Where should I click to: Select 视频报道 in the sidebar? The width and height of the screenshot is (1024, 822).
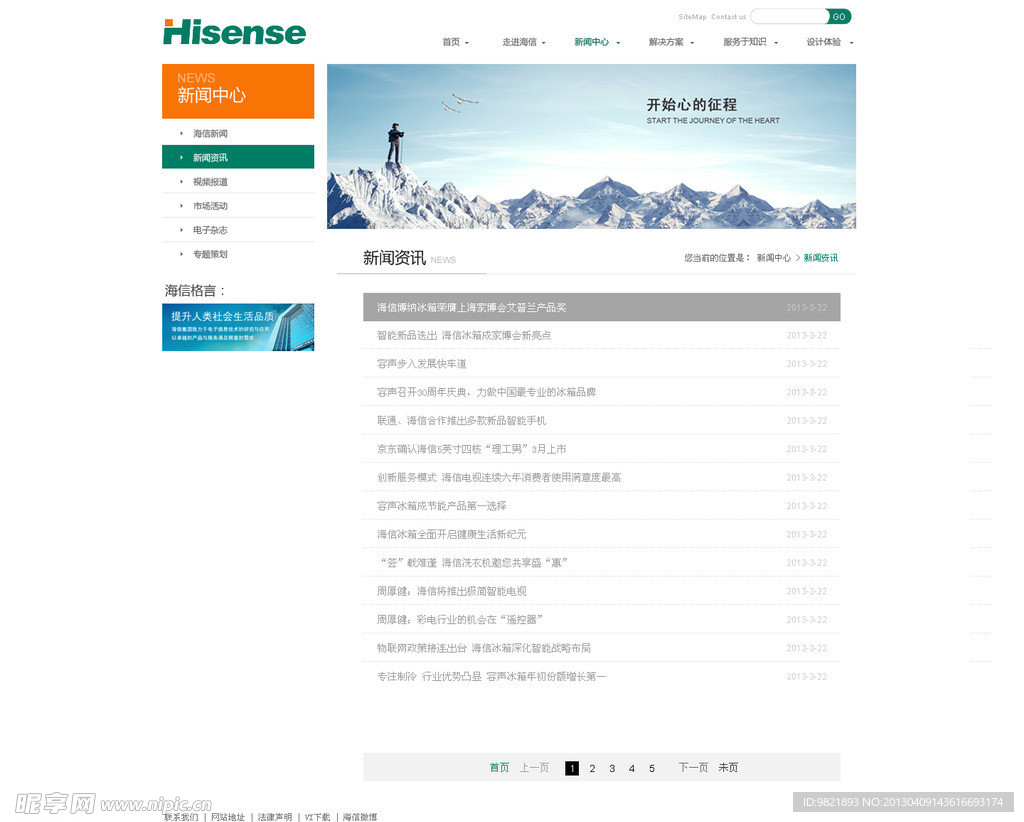[210, 182]
